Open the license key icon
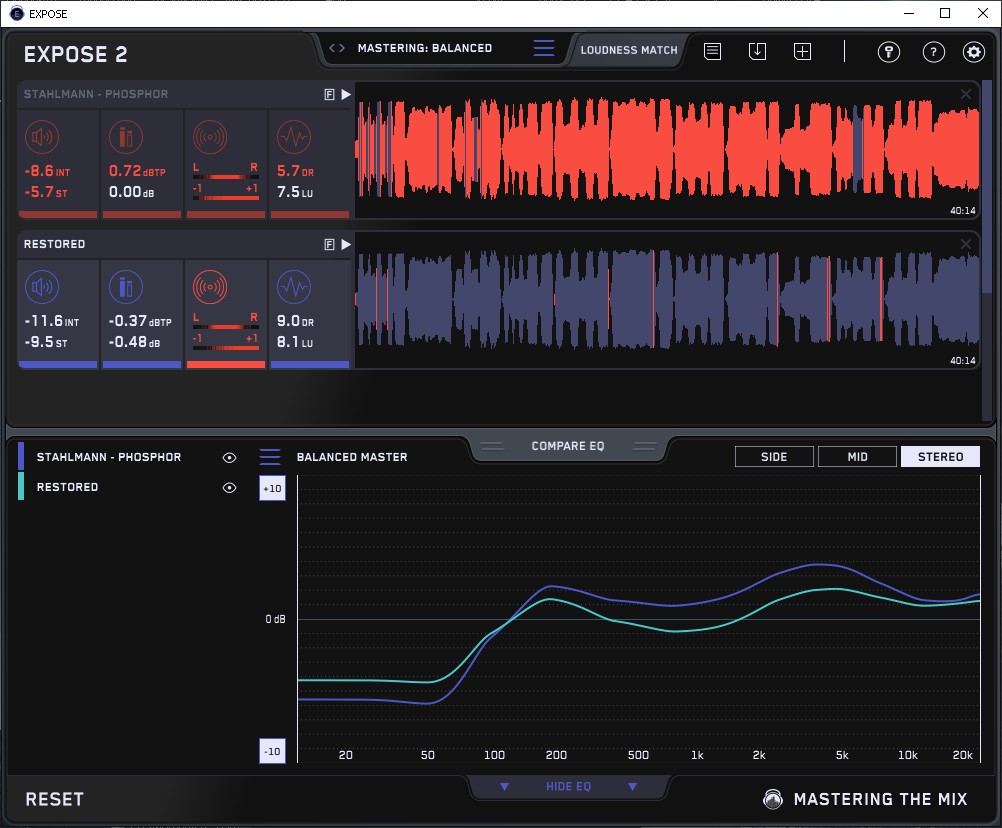Screen dimensions: 1002x828 (889, 52)
